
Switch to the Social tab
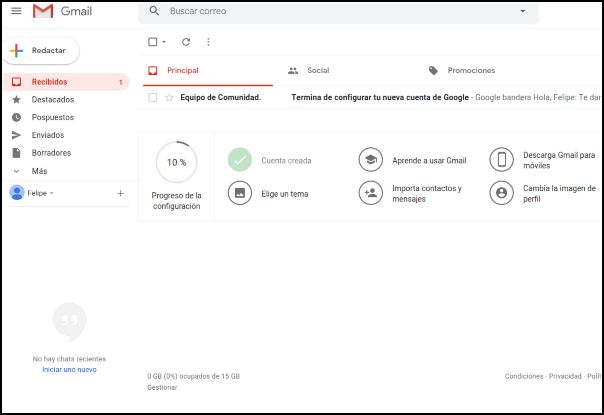[318, 71]
